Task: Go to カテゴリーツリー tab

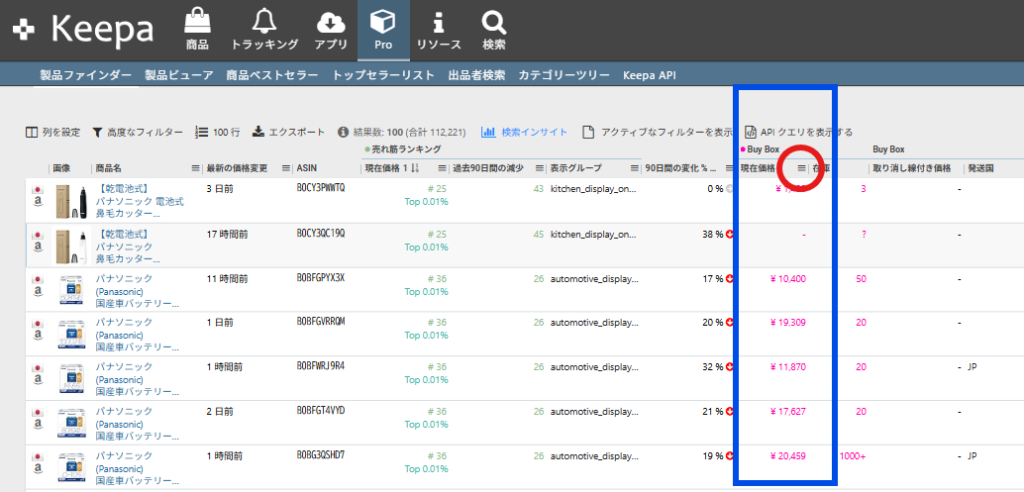Action: click(x=564, y=75)
